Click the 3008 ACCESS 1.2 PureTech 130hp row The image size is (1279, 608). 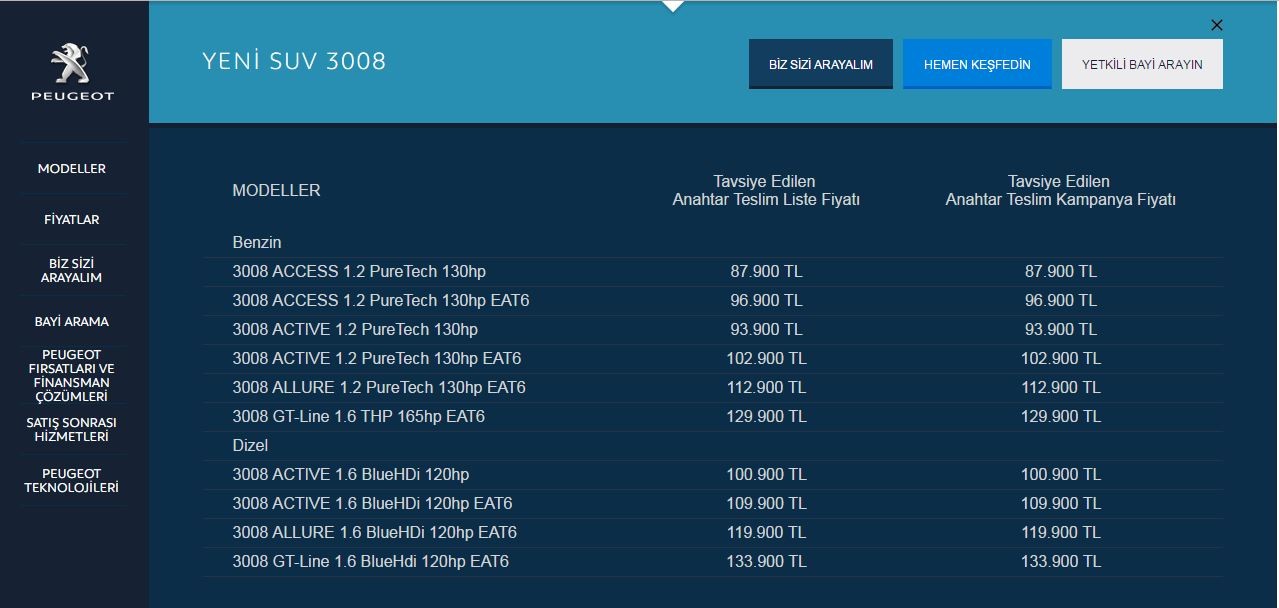pyautogui.click(x=359, y=272)
